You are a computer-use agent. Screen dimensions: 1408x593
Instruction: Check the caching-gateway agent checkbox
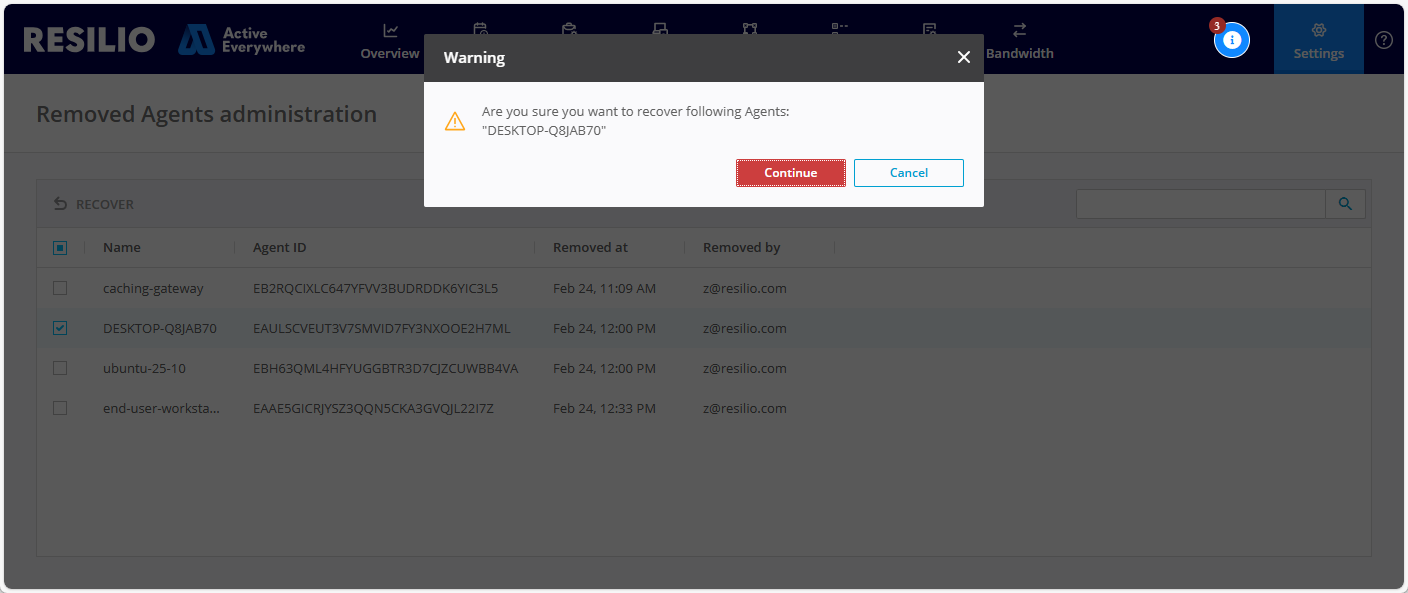[60, 288]
